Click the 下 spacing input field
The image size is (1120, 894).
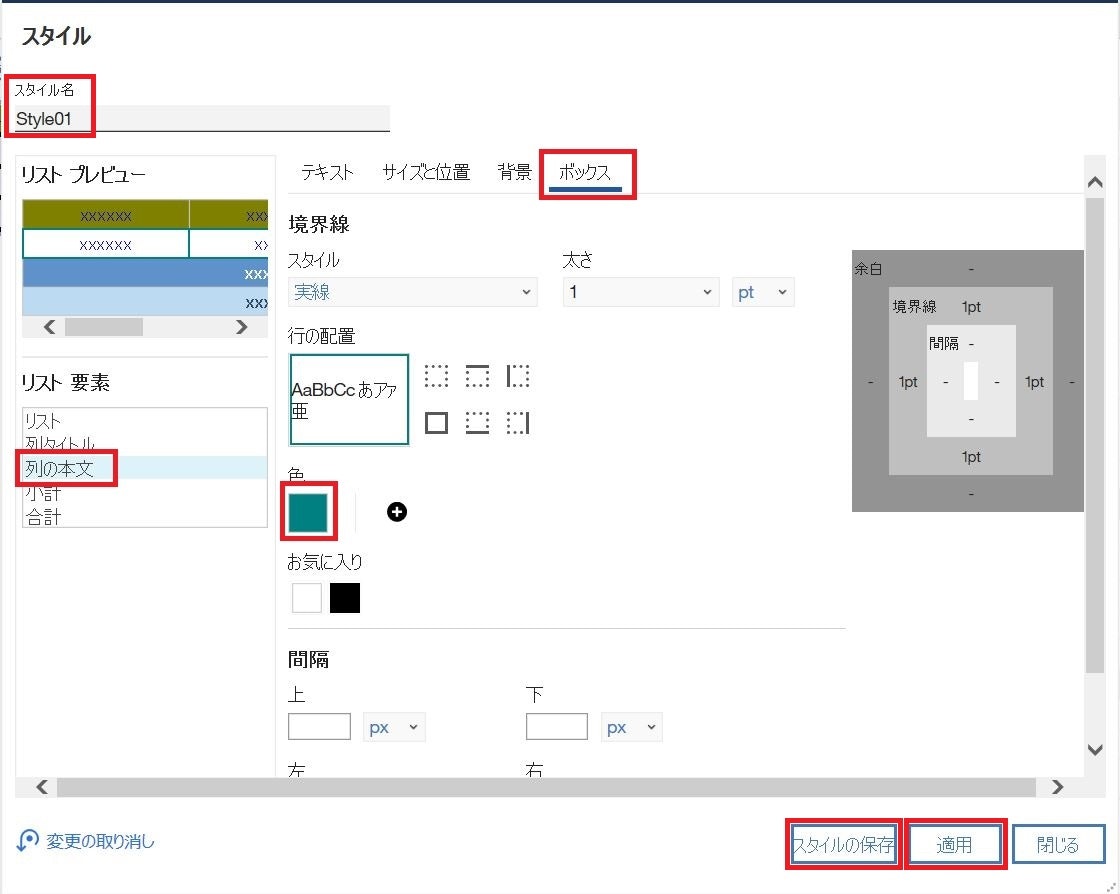coord(556,727)
